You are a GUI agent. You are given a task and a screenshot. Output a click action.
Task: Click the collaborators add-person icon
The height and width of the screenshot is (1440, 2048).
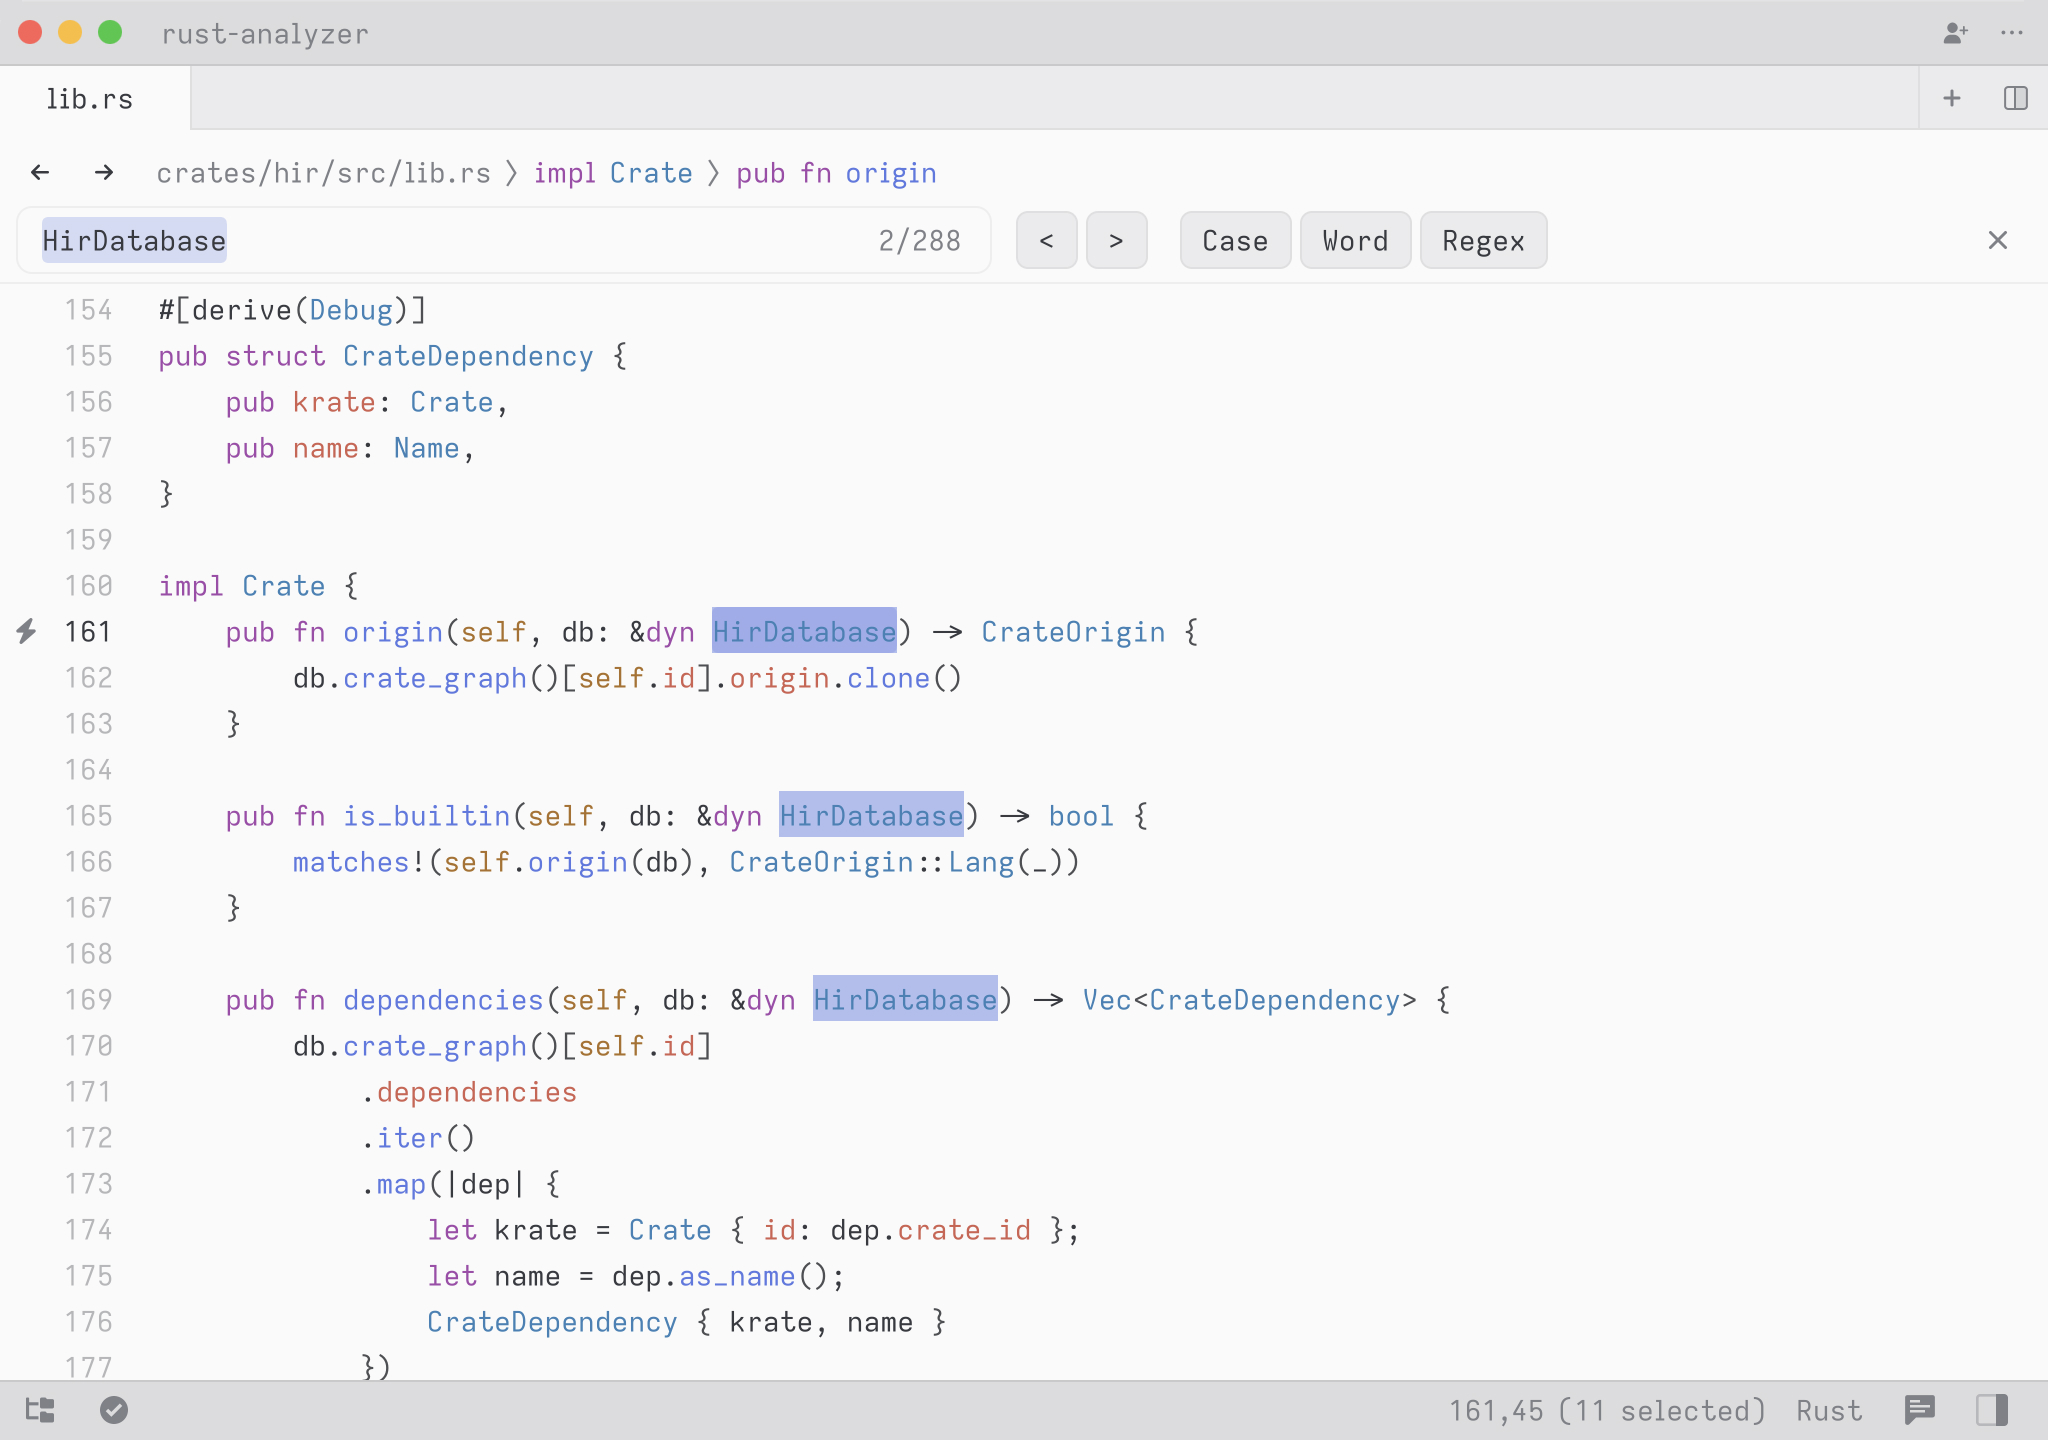tap(1955, 33)
